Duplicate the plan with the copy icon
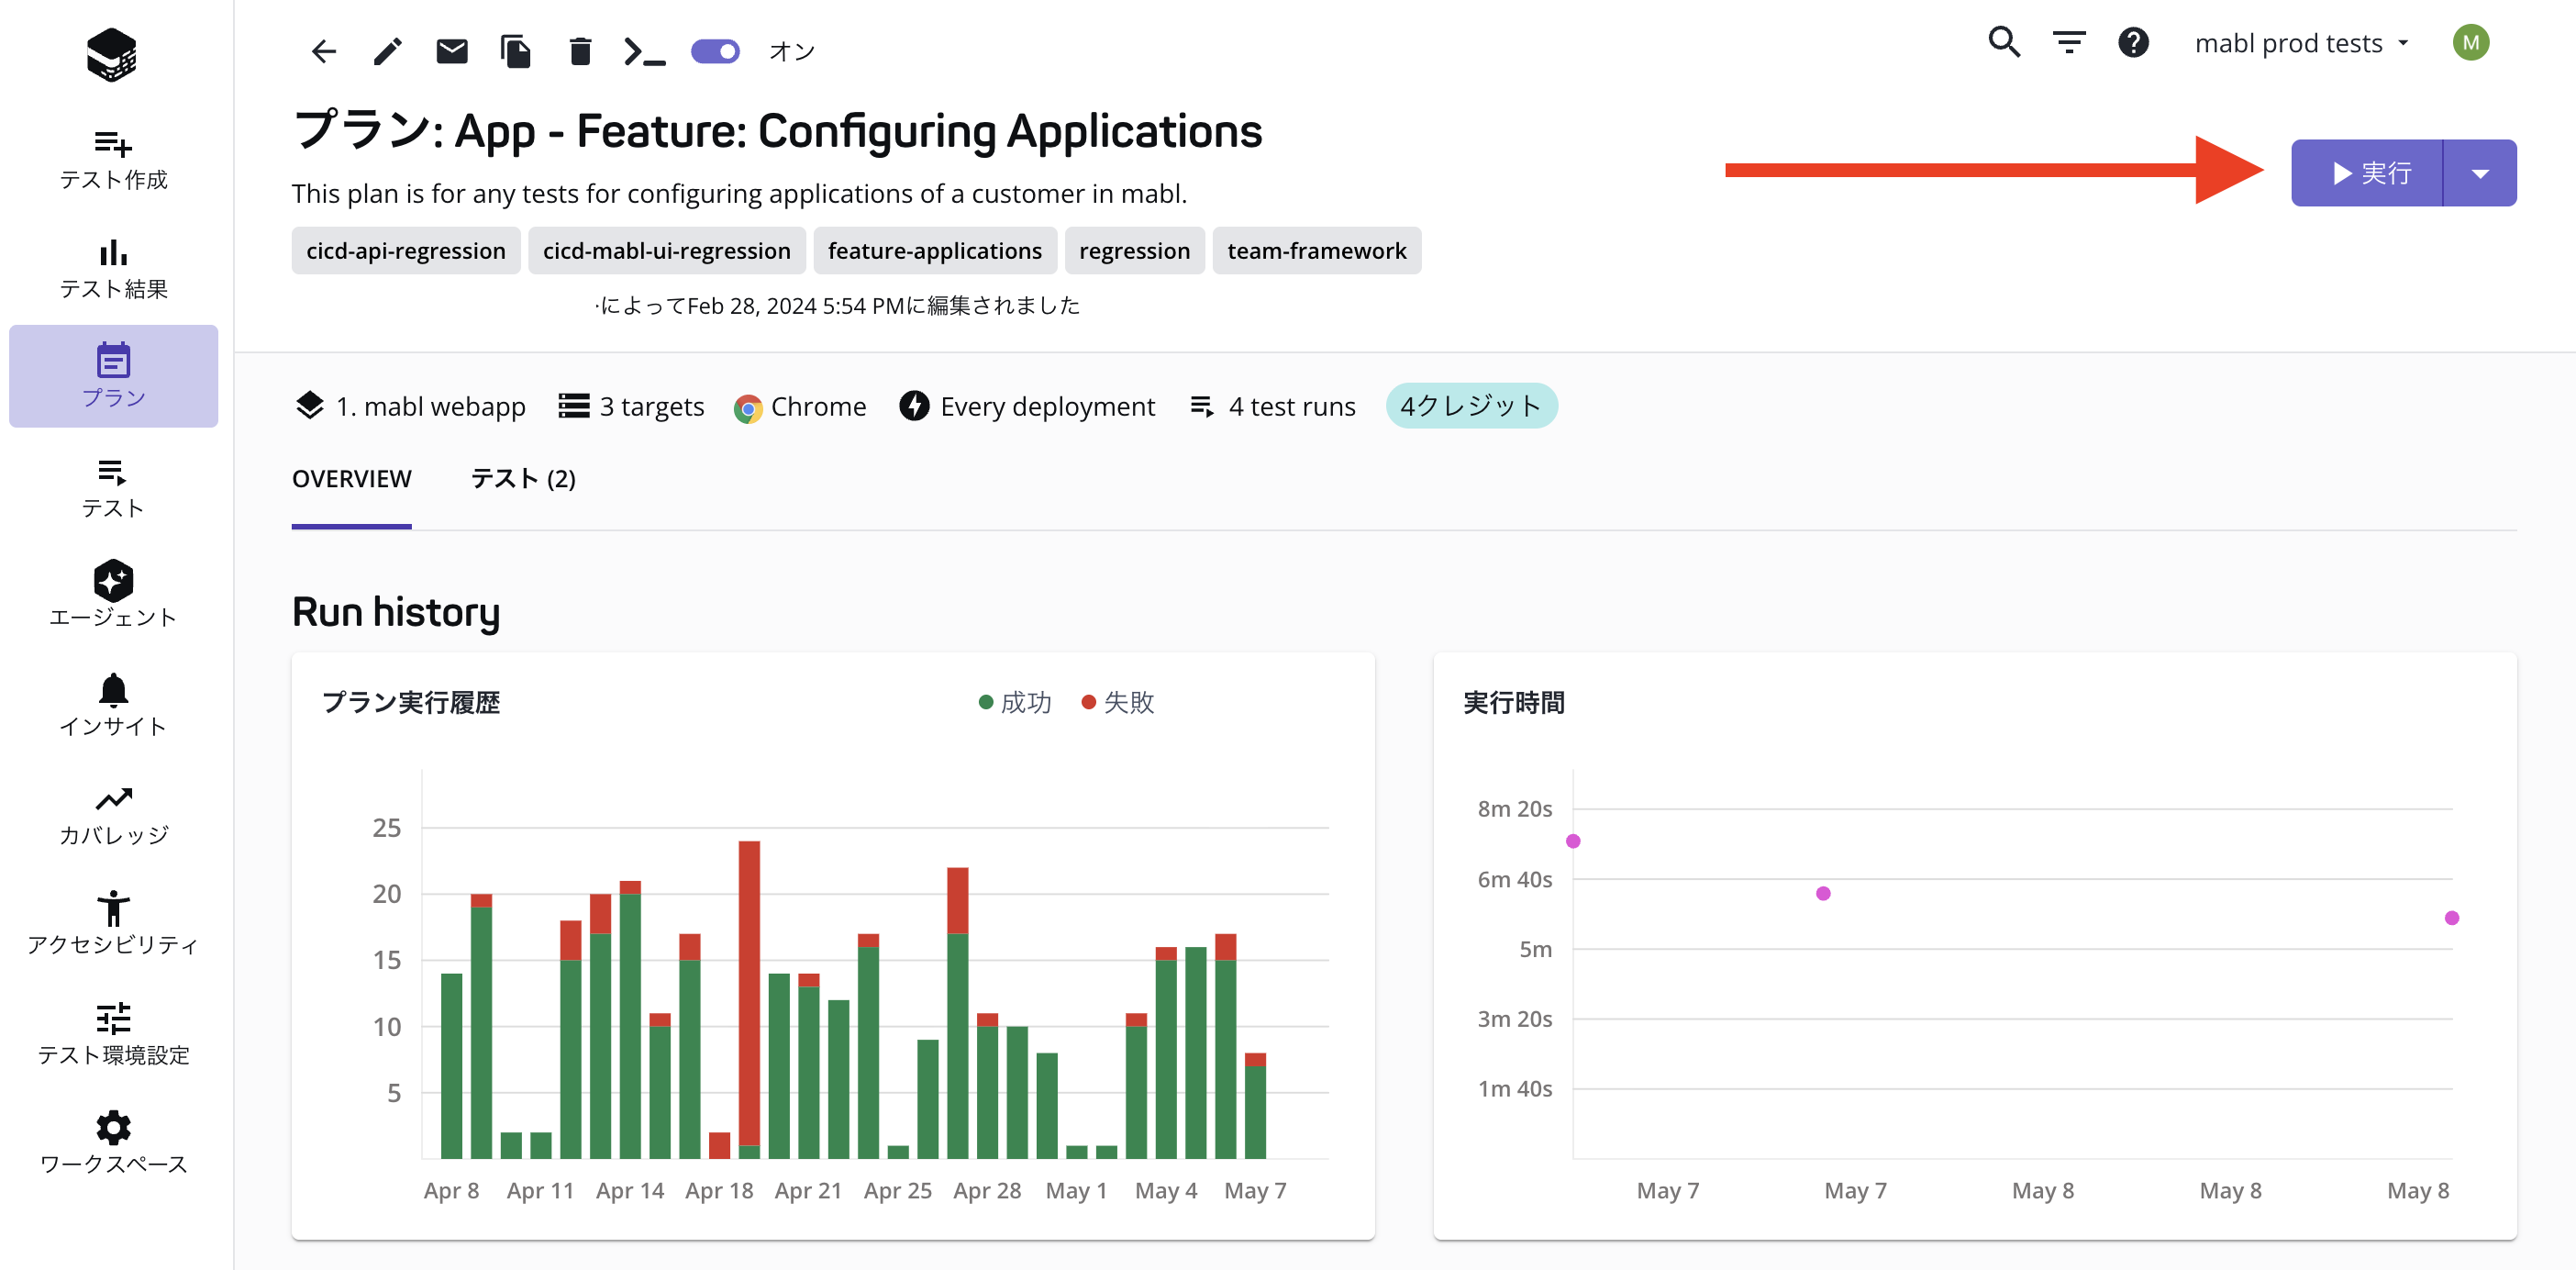 pyautogui.click(x=516, y=51)
